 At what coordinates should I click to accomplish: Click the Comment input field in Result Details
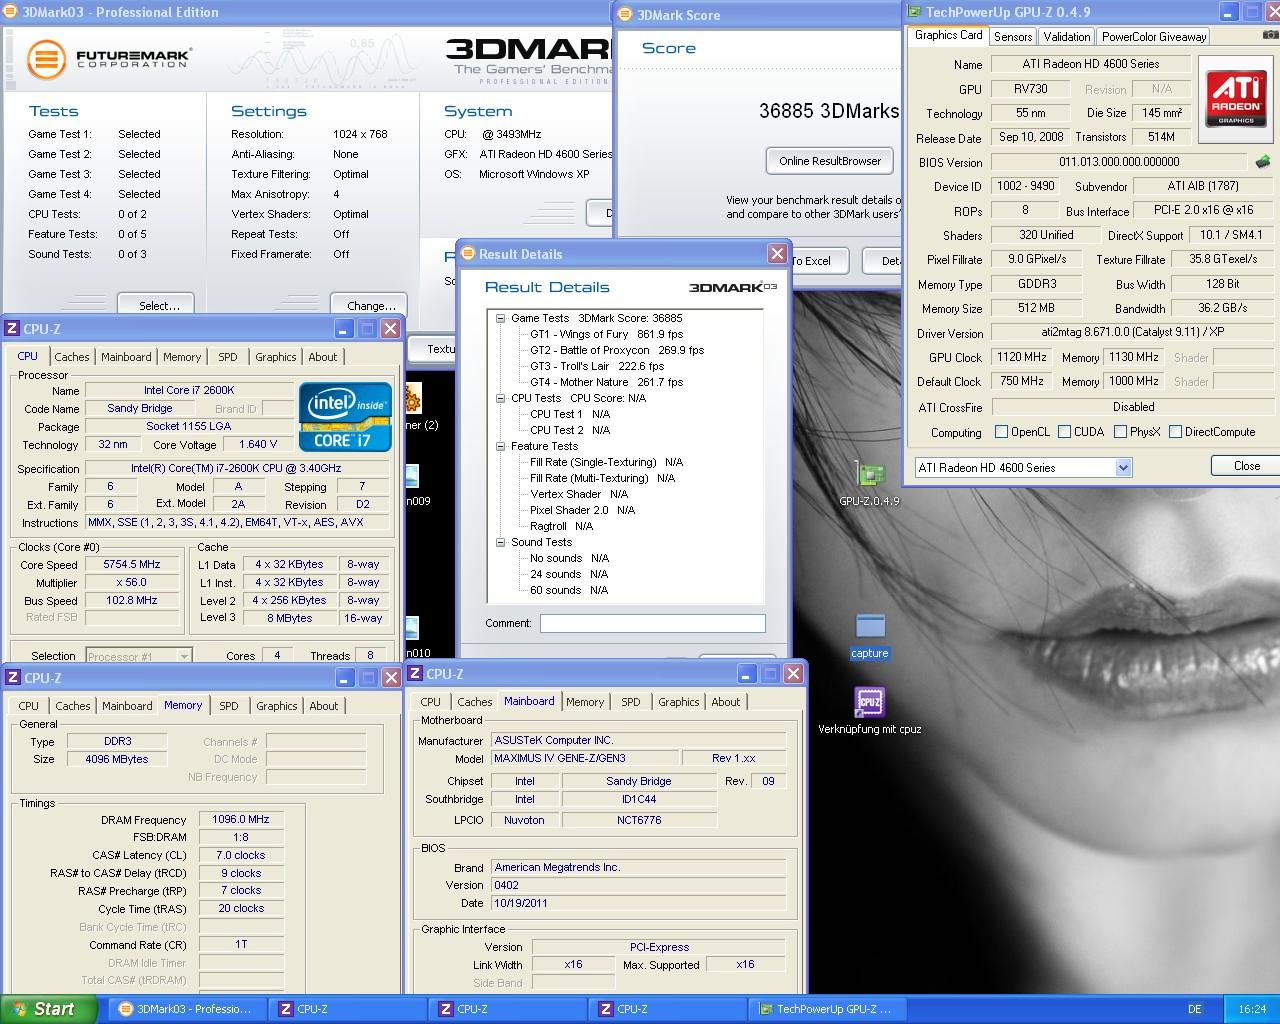coord(653,623)
